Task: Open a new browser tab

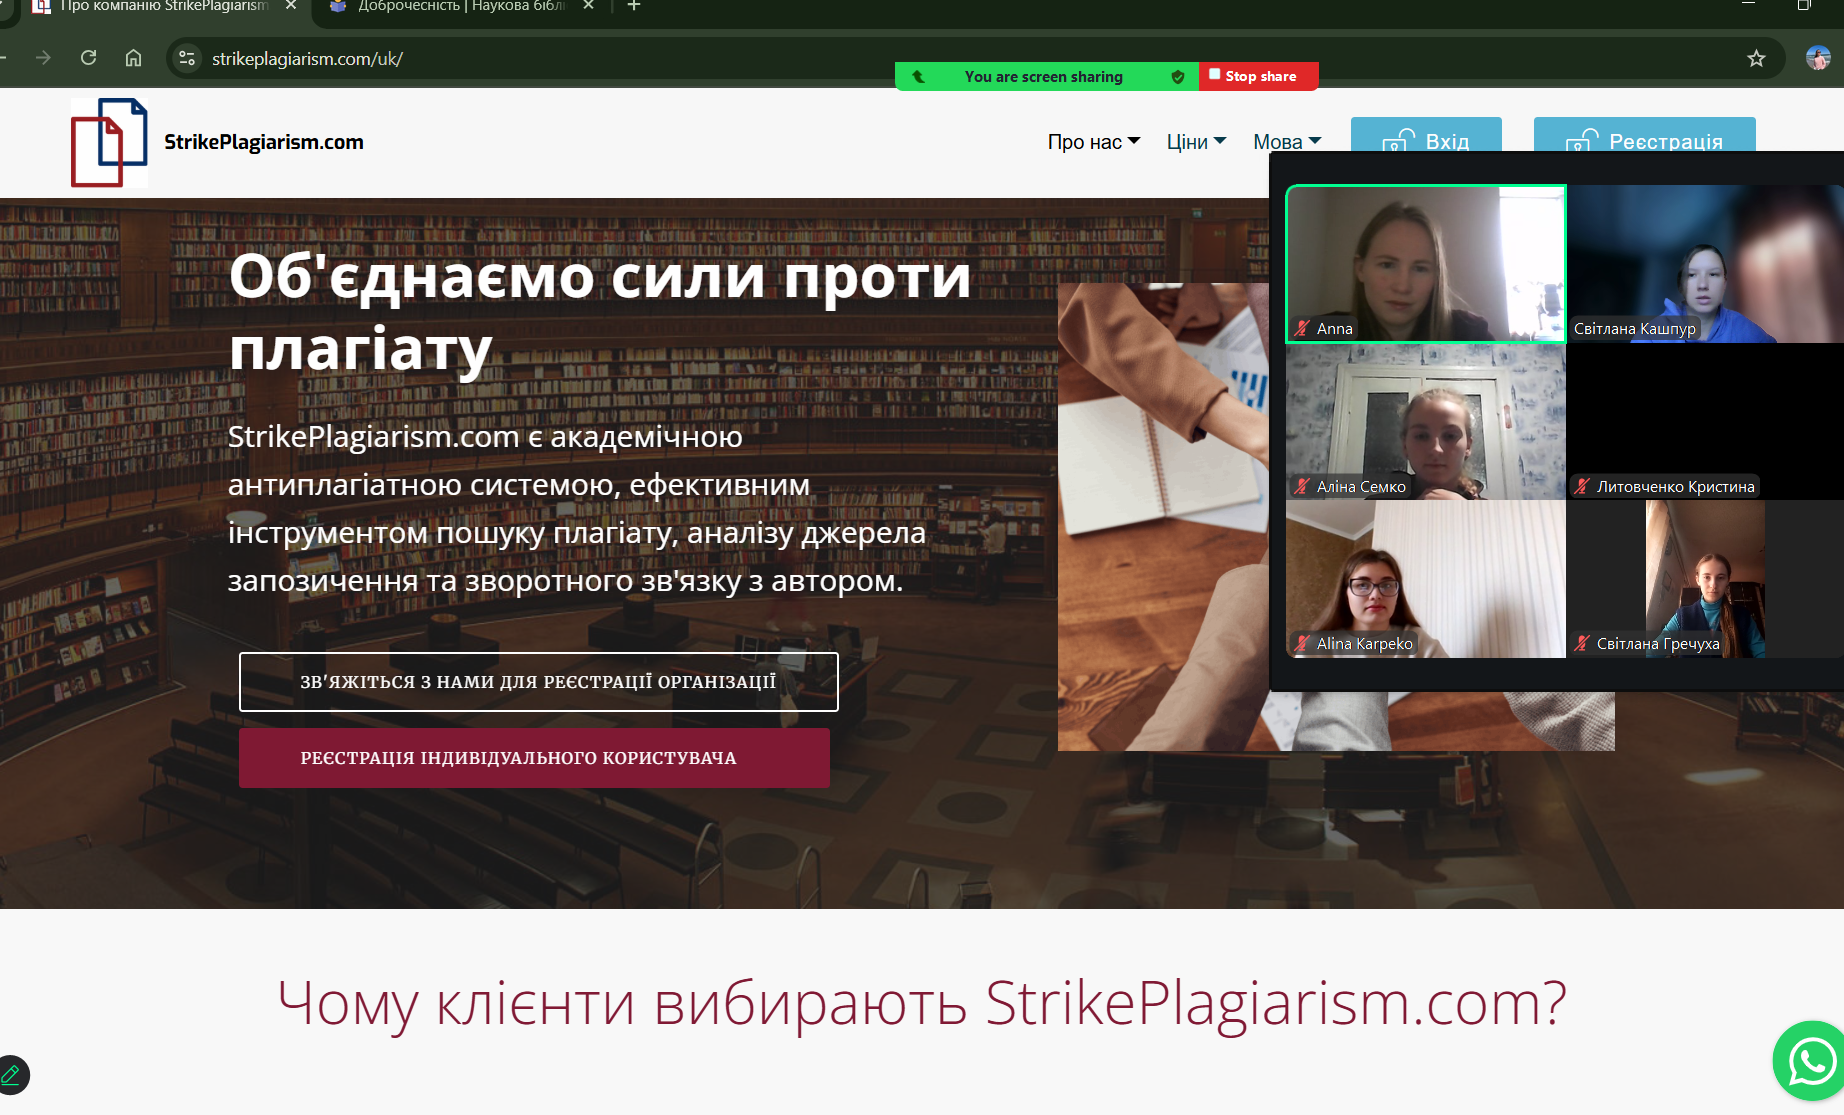Action: (634, 6)
